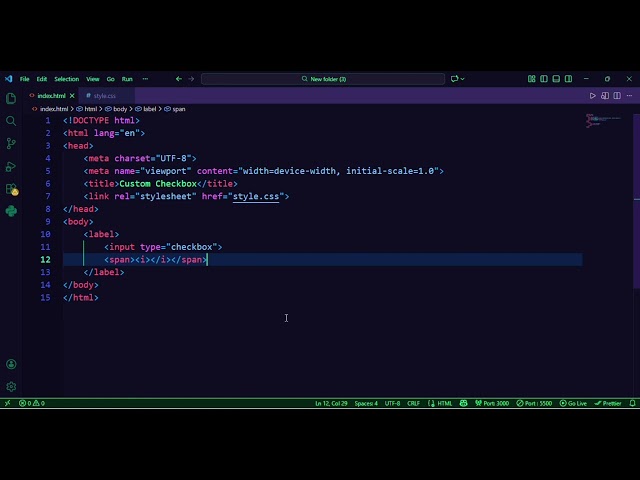Open the Search view in the activity bar
Image resolution: width=640 pixels, height=480 pixels.
click(x=11, y=121)
